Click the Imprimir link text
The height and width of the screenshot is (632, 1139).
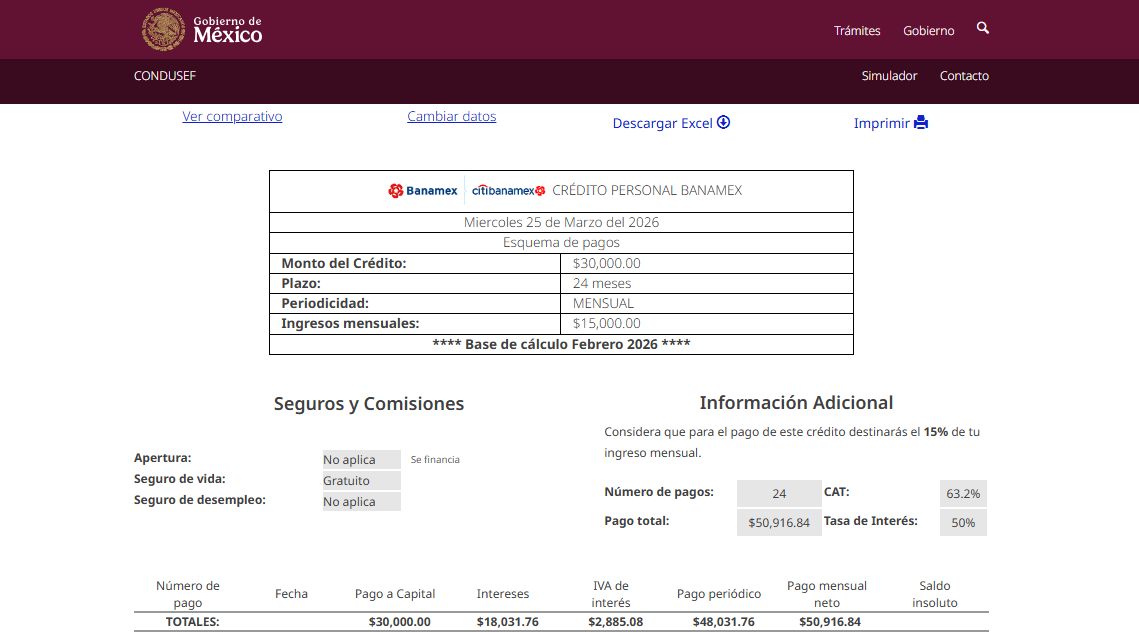(882, 123)
